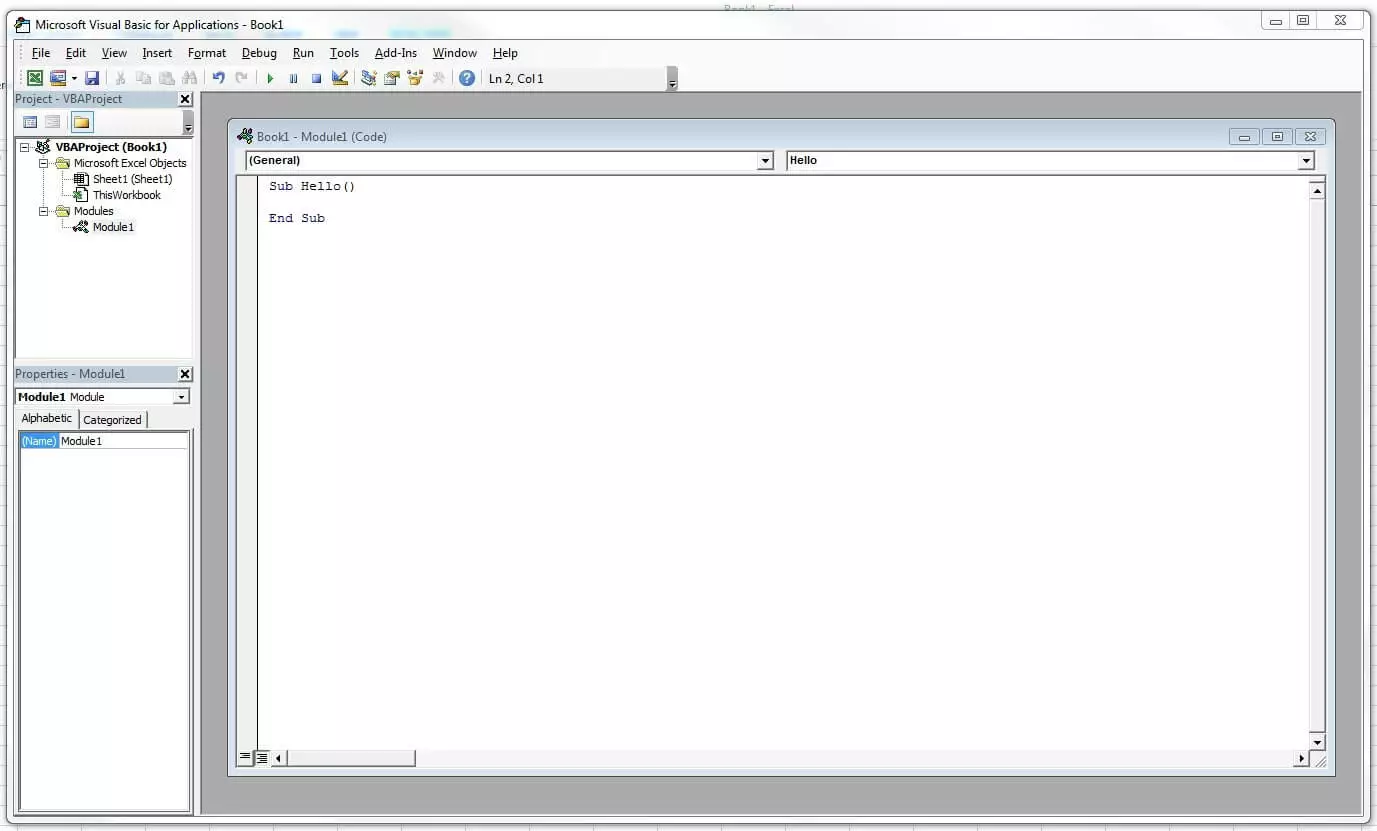Screen dimensions: 1377x831
Task: Open the Project Explorer icon
Action: [369, 78]
